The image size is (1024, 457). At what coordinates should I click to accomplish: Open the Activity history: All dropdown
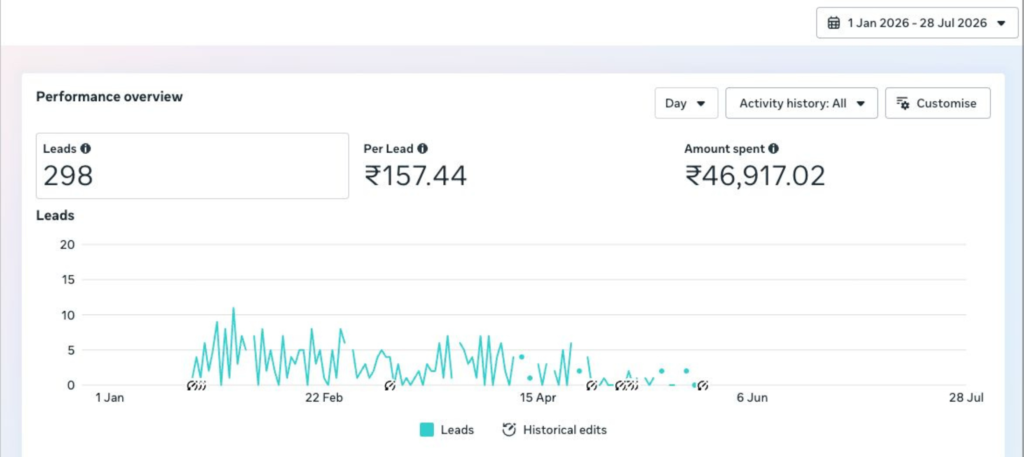801,103
